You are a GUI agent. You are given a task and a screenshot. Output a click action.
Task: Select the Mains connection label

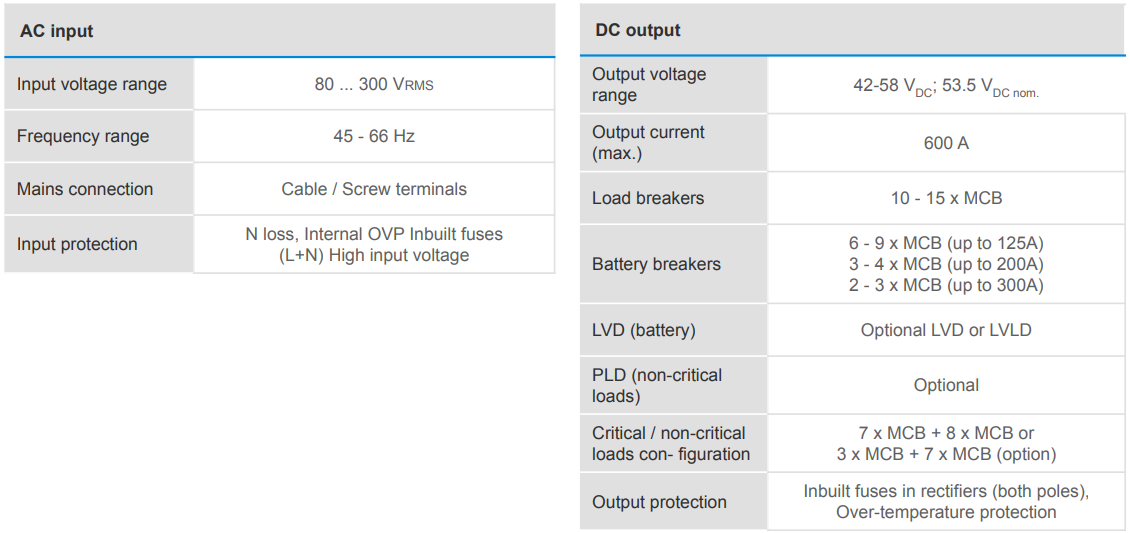tap(85, 189)
